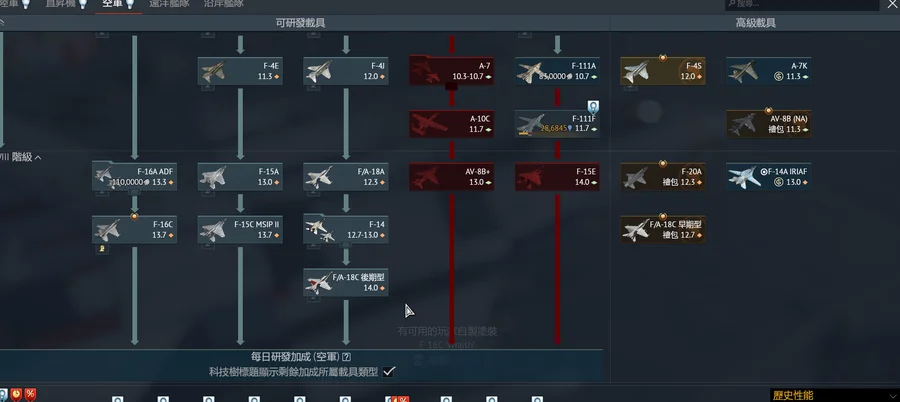This screenshot has width=900, height=402.
Task: Choose the F-15E locked aircraft card
Action: tap(557, 177)
